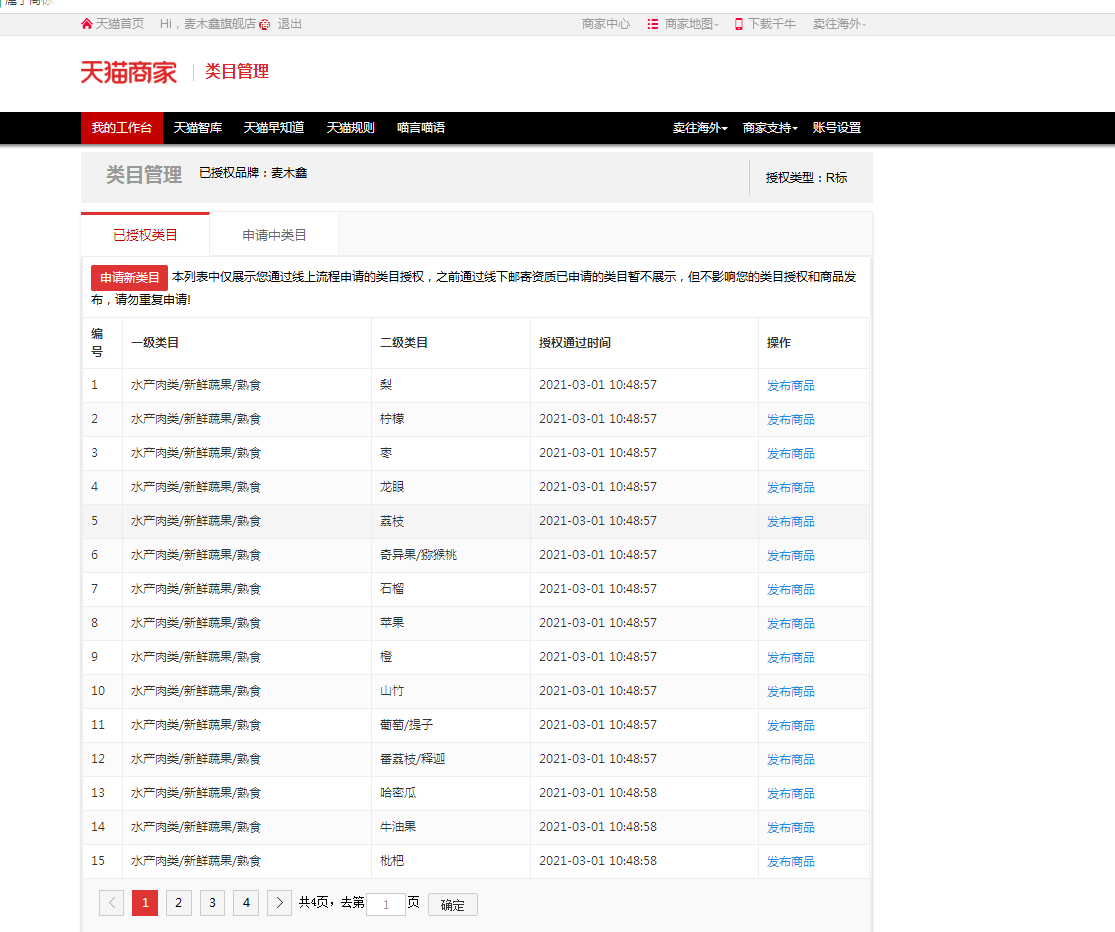Click 发布商品 for 龙眼 row
This screenshot has width=1115, height=932.
pos(791,488)
